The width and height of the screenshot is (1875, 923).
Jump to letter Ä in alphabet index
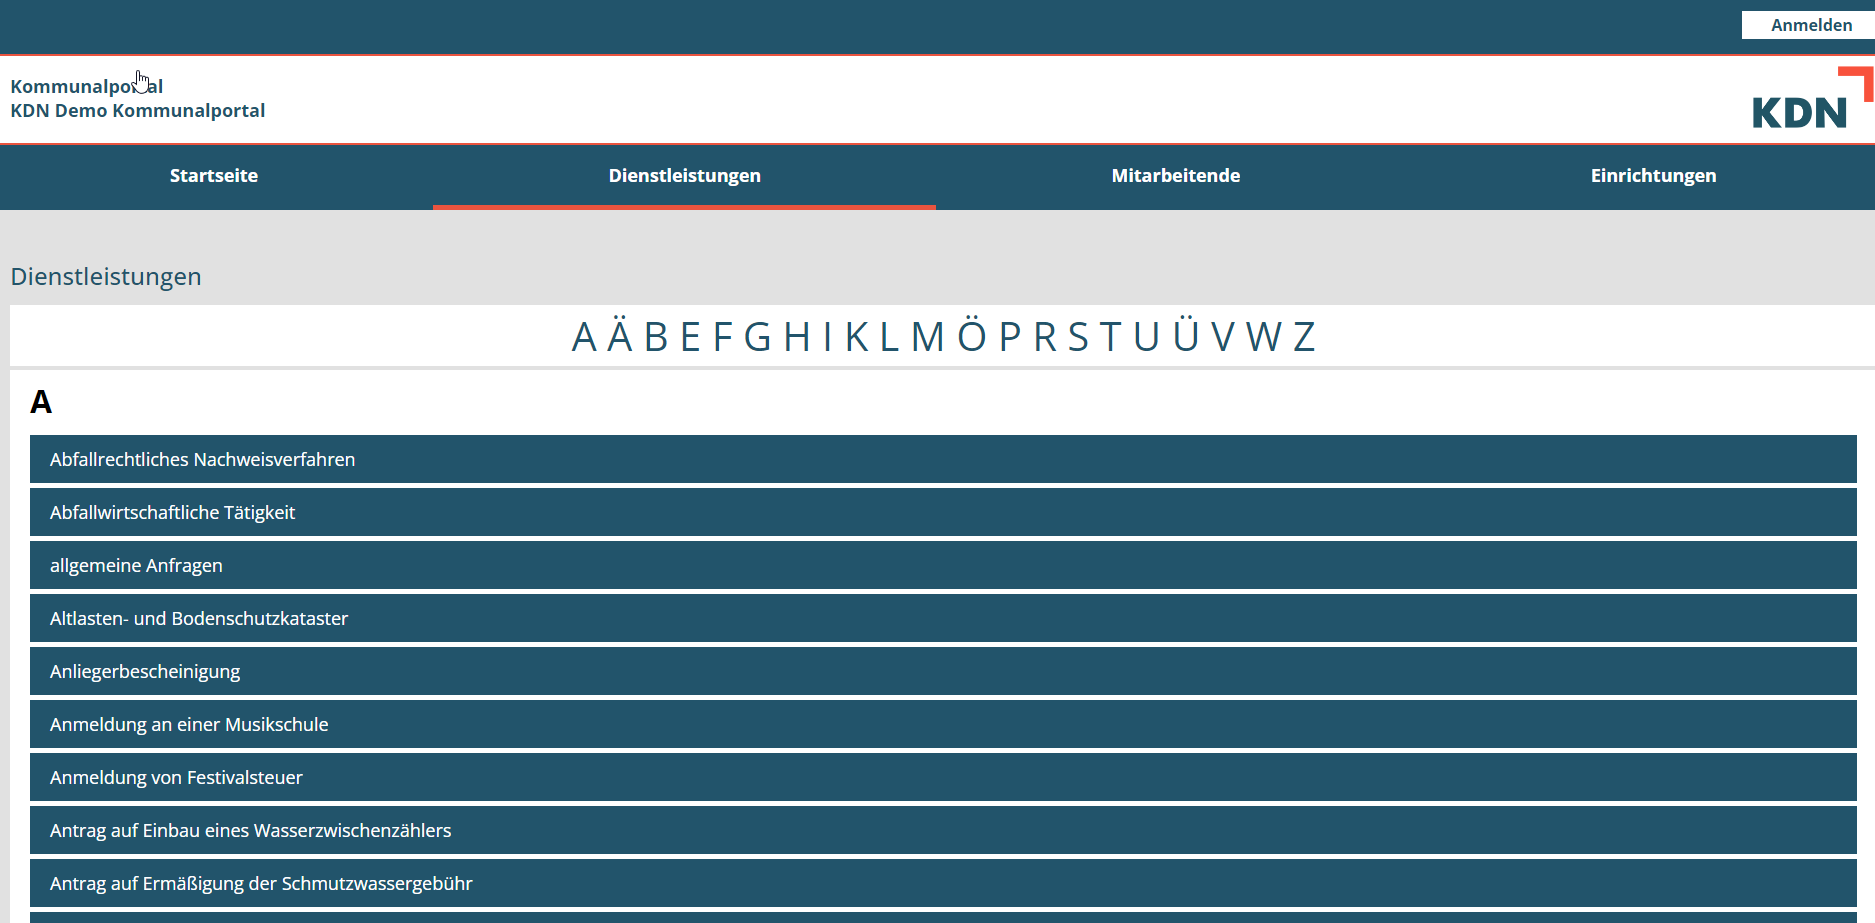(620, 337)
